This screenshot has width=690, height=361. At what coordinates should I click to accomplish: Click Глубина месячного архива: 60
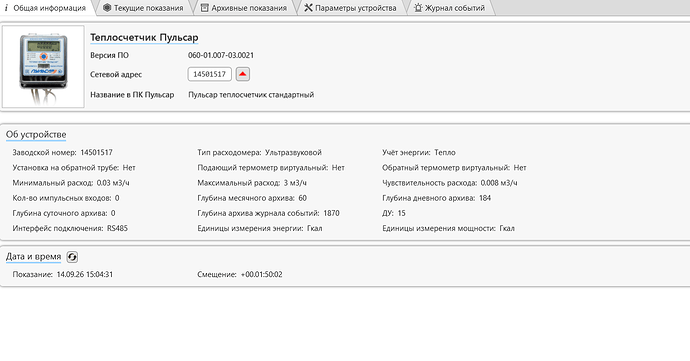pyautogui.click(x=252, y=198)
